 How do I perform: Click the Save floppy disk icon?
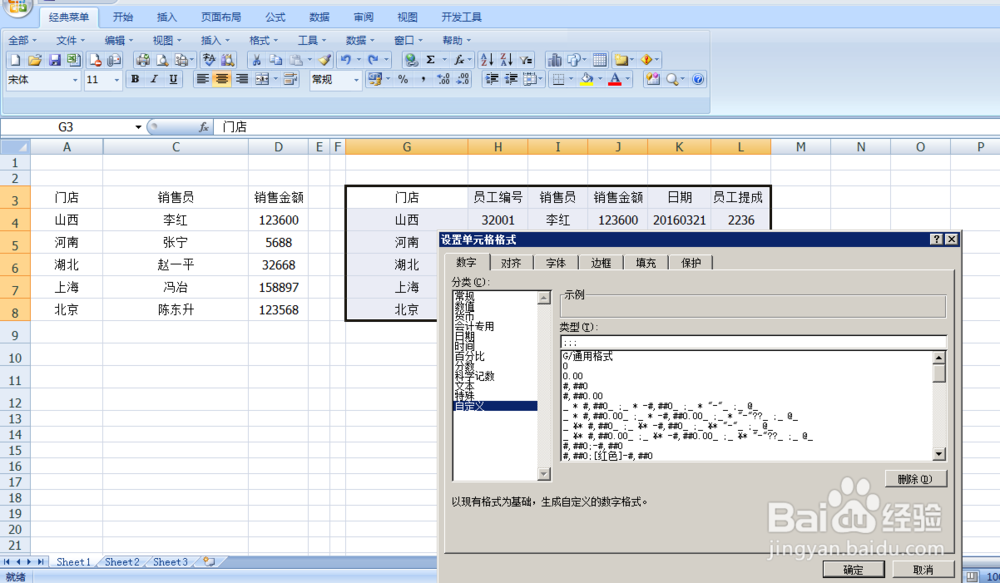pyautogui.click(x=55, y=60)
